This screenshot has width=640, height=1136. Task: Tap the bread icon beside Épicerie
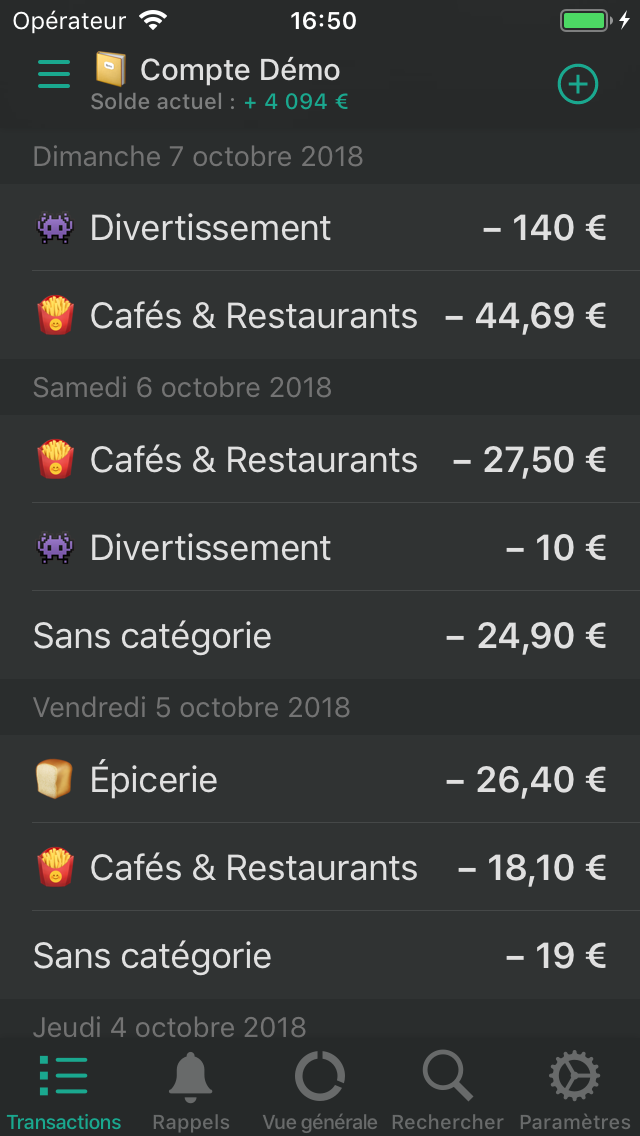point(55,780)
